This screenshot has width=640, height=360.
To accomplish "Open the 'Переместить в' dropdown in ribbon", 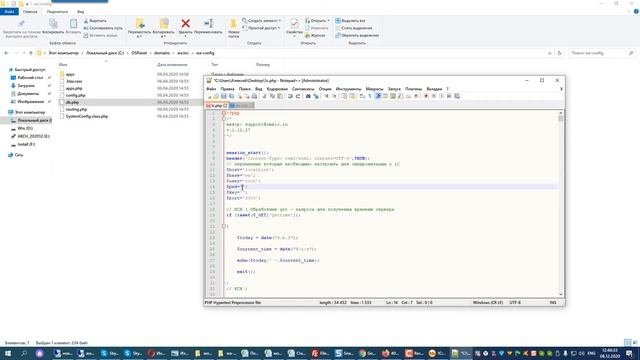I will [x=139, y=34].
